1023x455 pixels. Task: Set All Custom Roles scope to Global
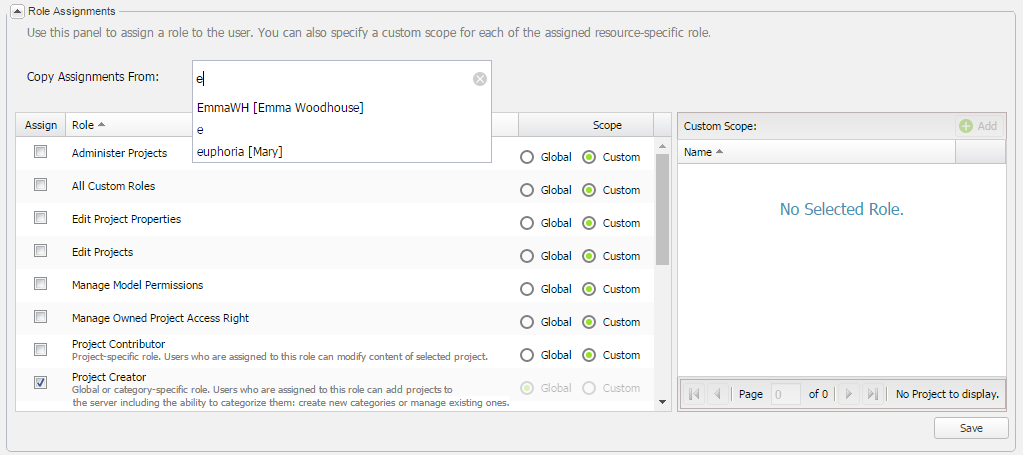point(527,190)
